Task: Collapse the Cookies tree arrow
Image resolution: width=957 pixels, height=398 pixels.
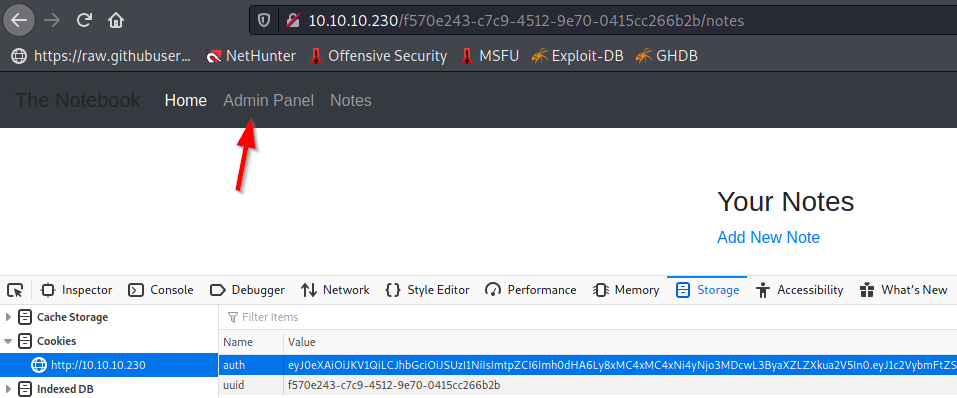Action: click(x=8, y=341)
